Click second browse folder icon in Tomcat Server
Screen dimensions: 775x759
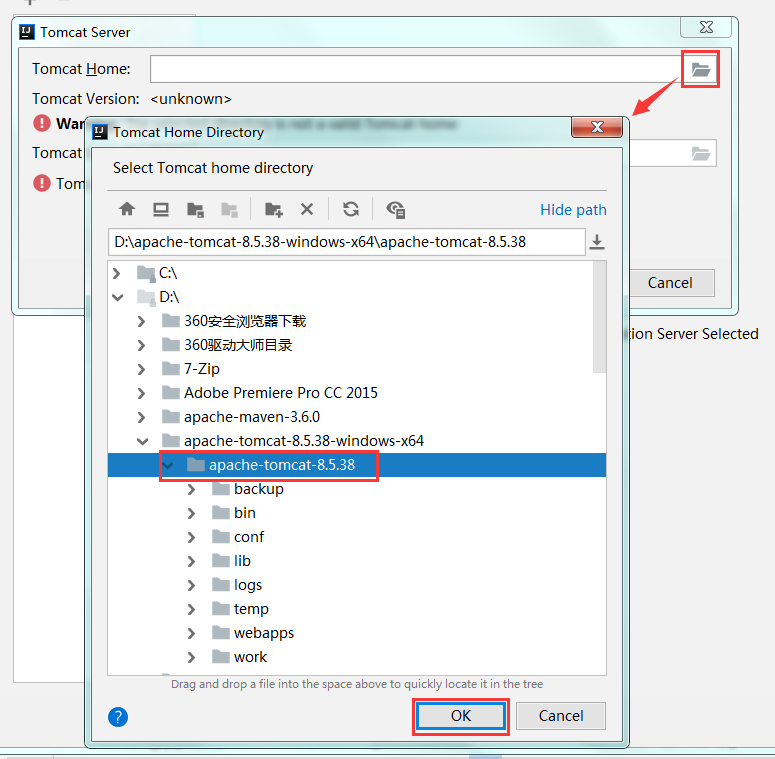(x=700, y=153)
